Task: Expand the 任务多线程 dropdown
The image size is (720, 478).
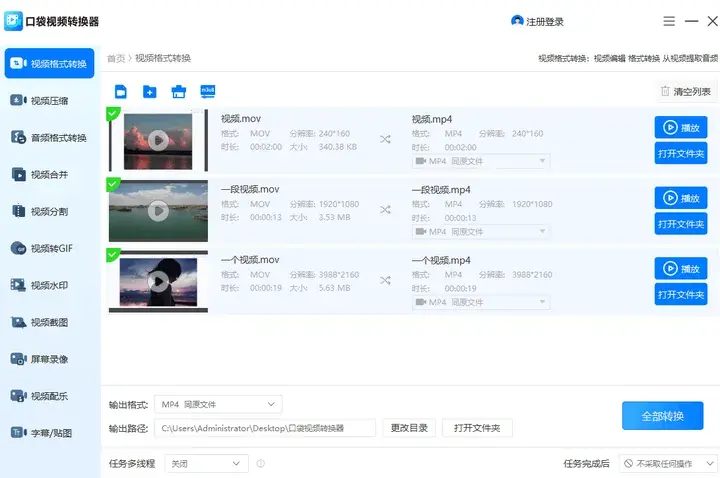Action: pos(206,464)
